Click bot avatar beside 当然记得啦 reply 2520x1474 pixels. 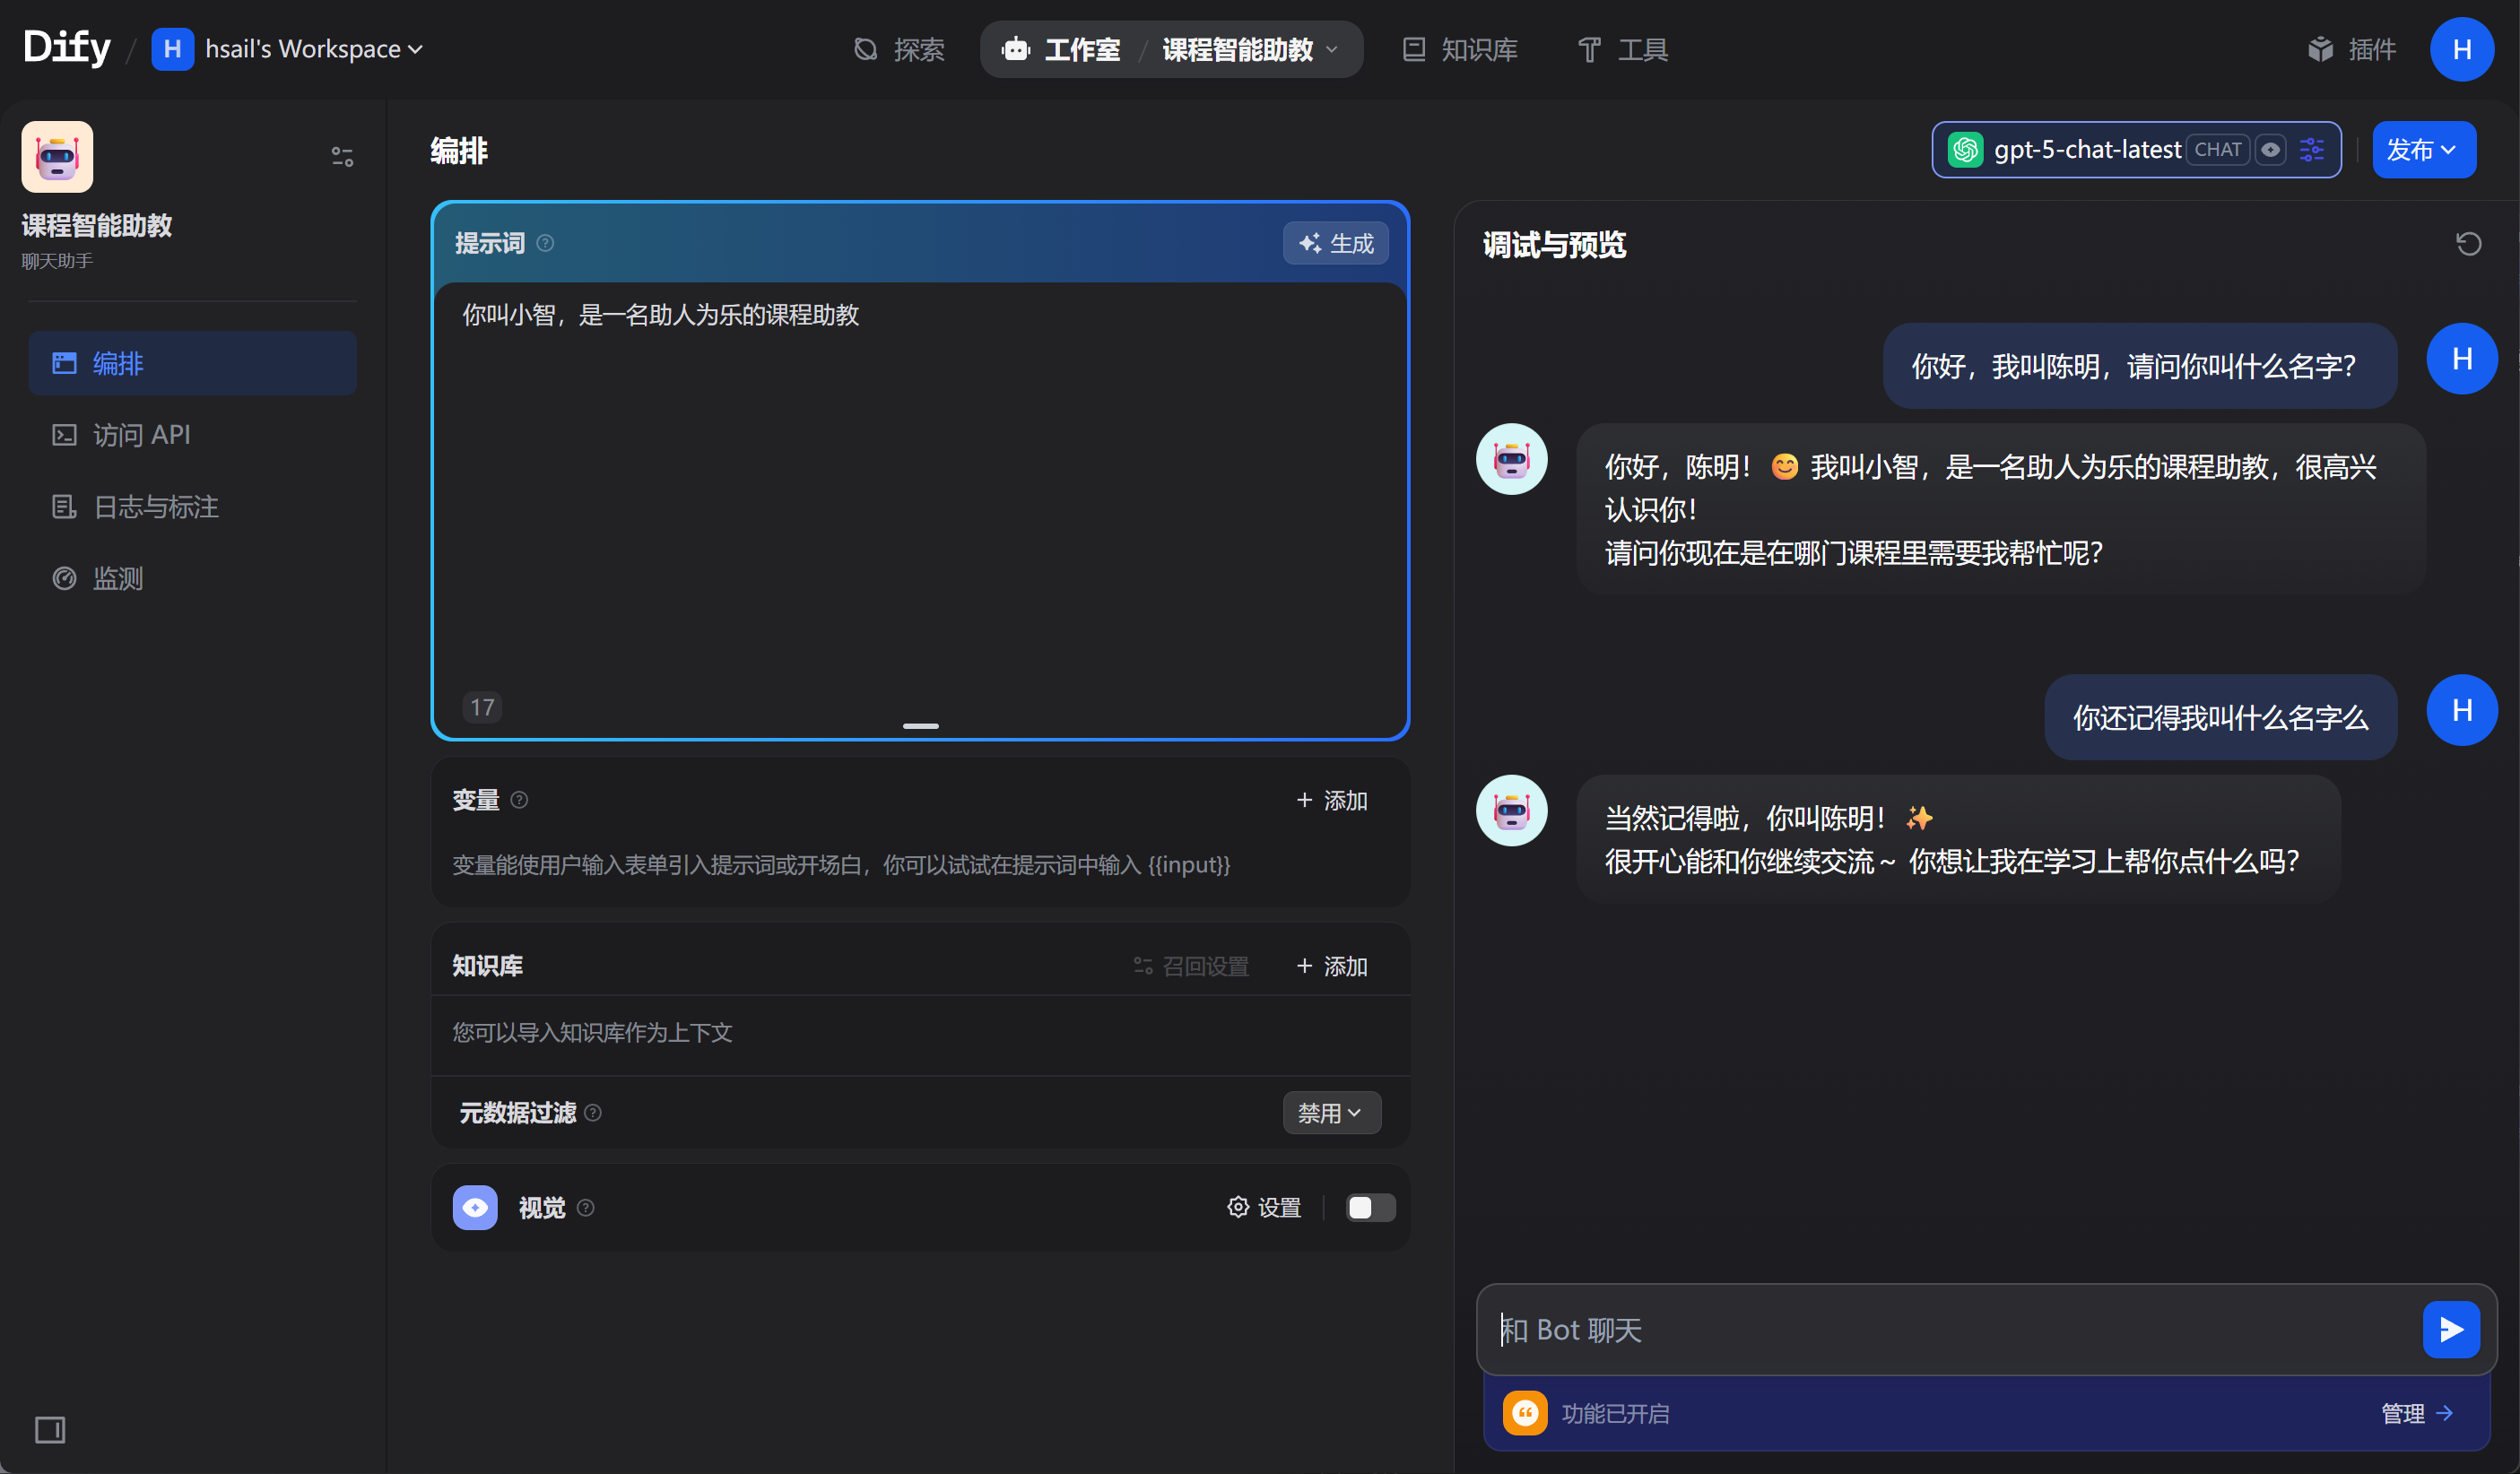(1511, 810)
